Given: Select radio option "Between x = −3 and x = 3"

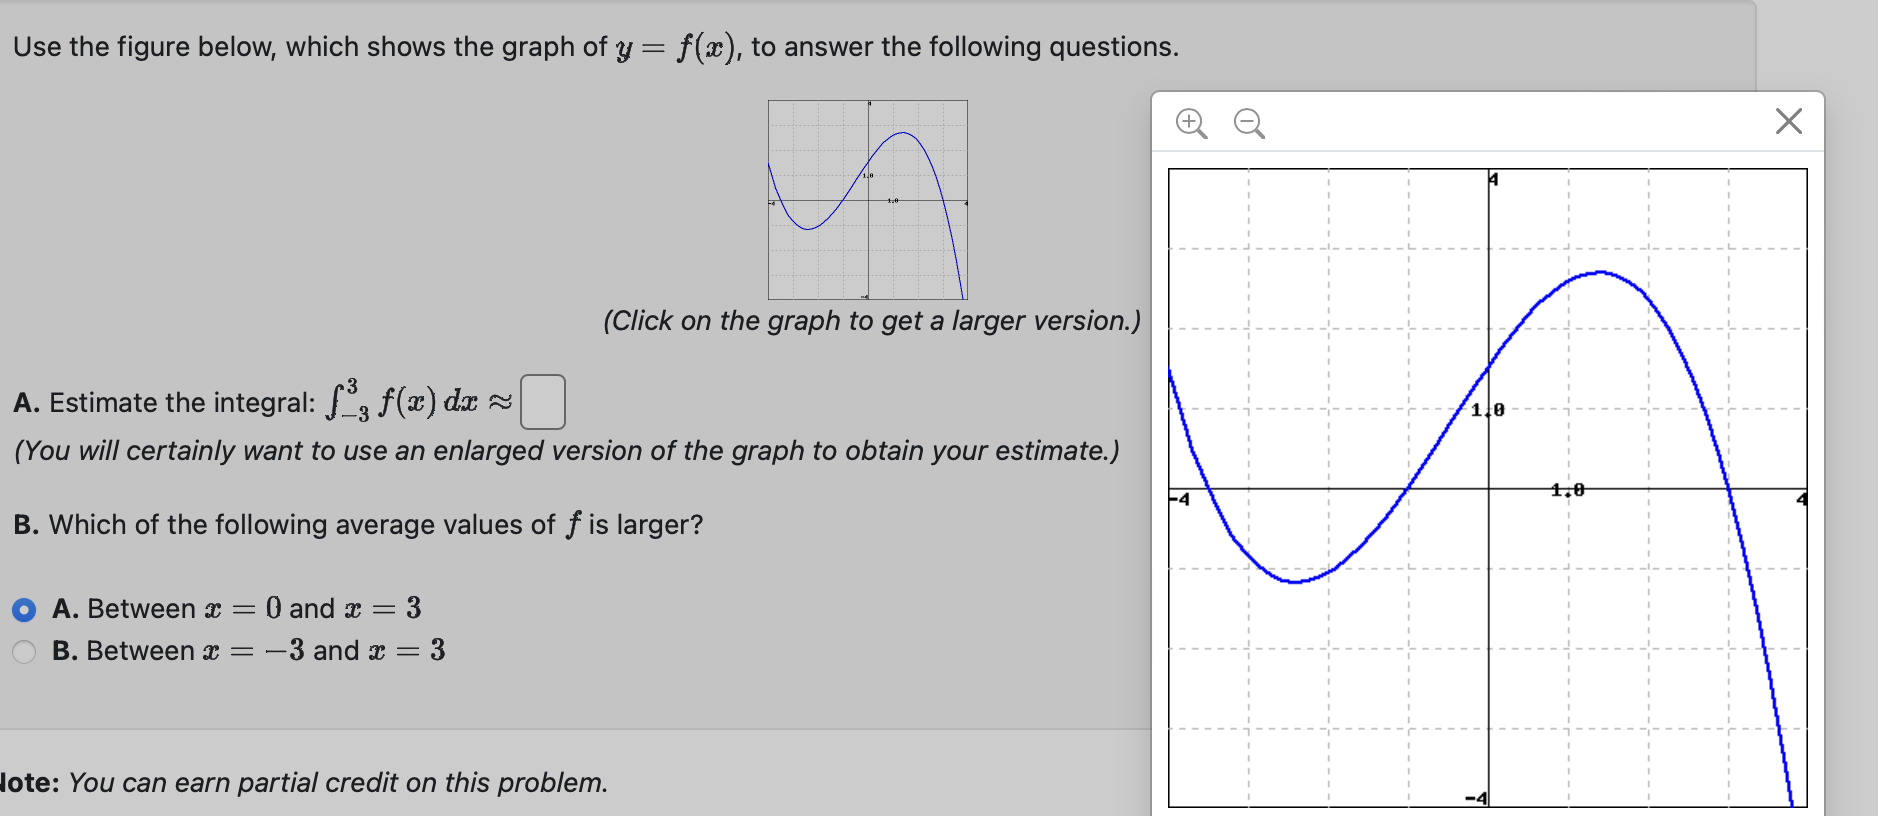Looking at the screenshot, I should 24,651.
